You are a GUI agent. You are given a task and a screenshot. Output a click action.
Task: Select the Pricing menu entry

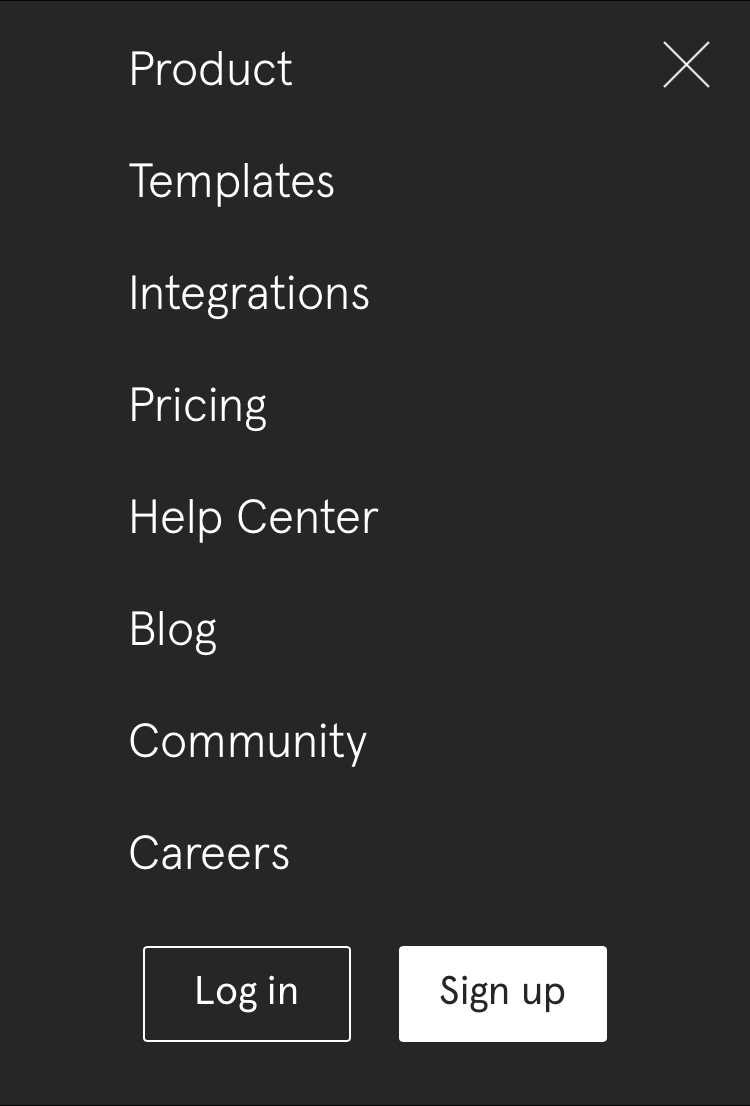(198, 406)
